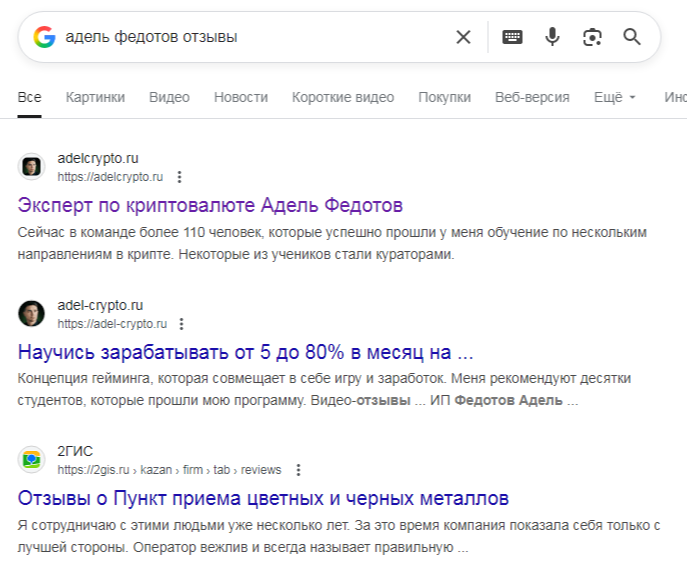Switch to the 'Картинки' tab
The height and width of the screenshot is (576, 687).
tap(95, 97)
